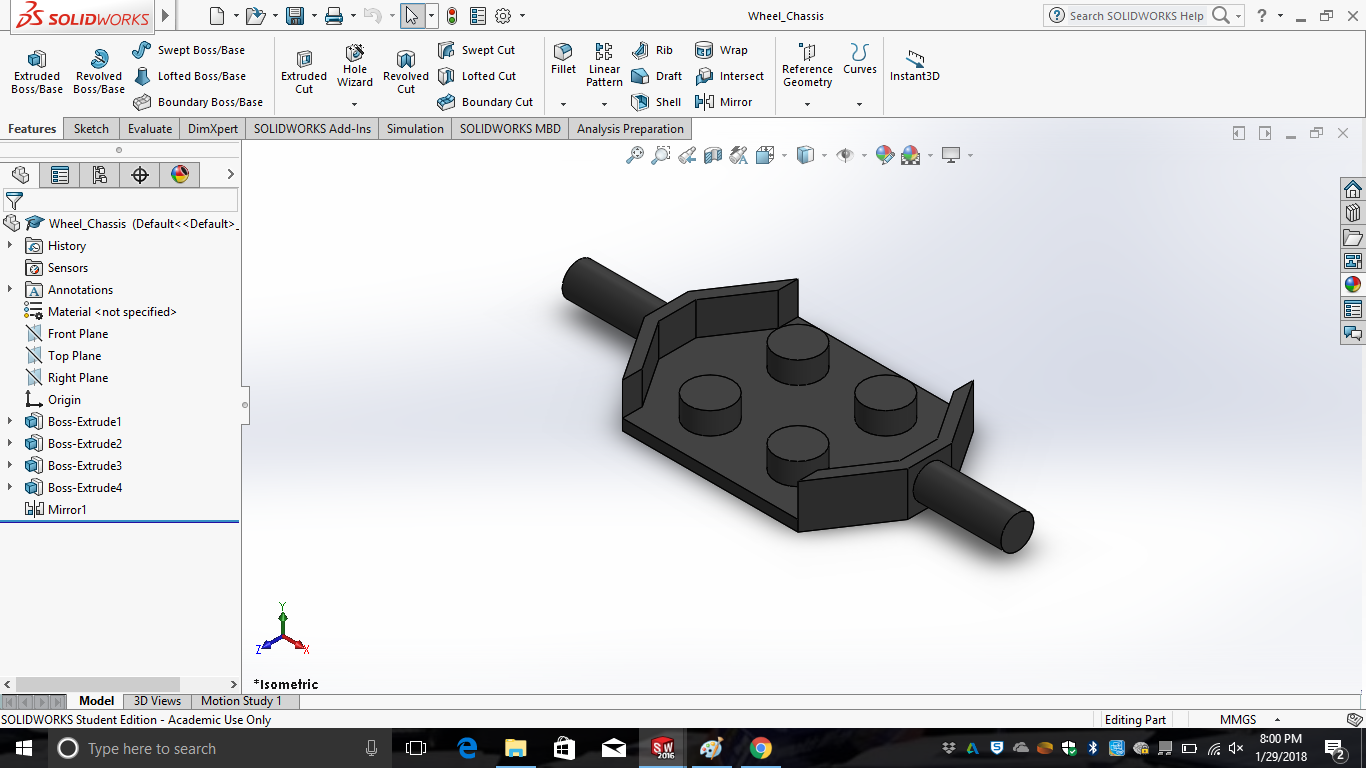Expand the History tree node
Screen dimensions: 1366x768
tap(10, 246)
